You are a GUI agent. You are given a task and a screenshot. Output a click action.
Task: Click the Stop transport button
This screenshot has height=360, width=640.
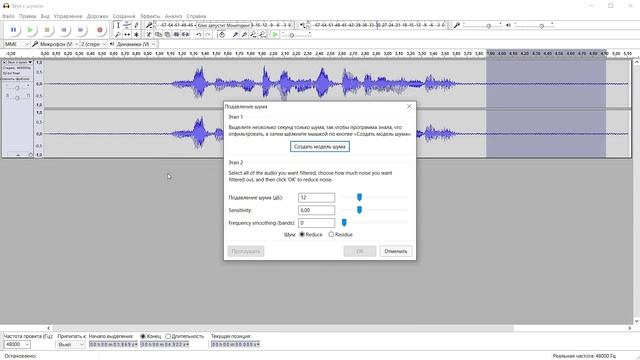[x=47, y=30]
